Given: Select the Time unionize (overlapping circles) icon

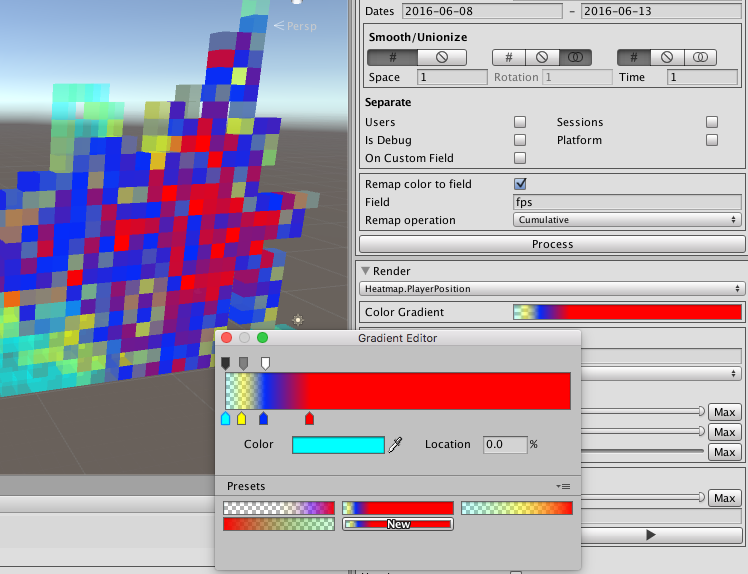Looking at the screenshot, I should pos(698,58).
